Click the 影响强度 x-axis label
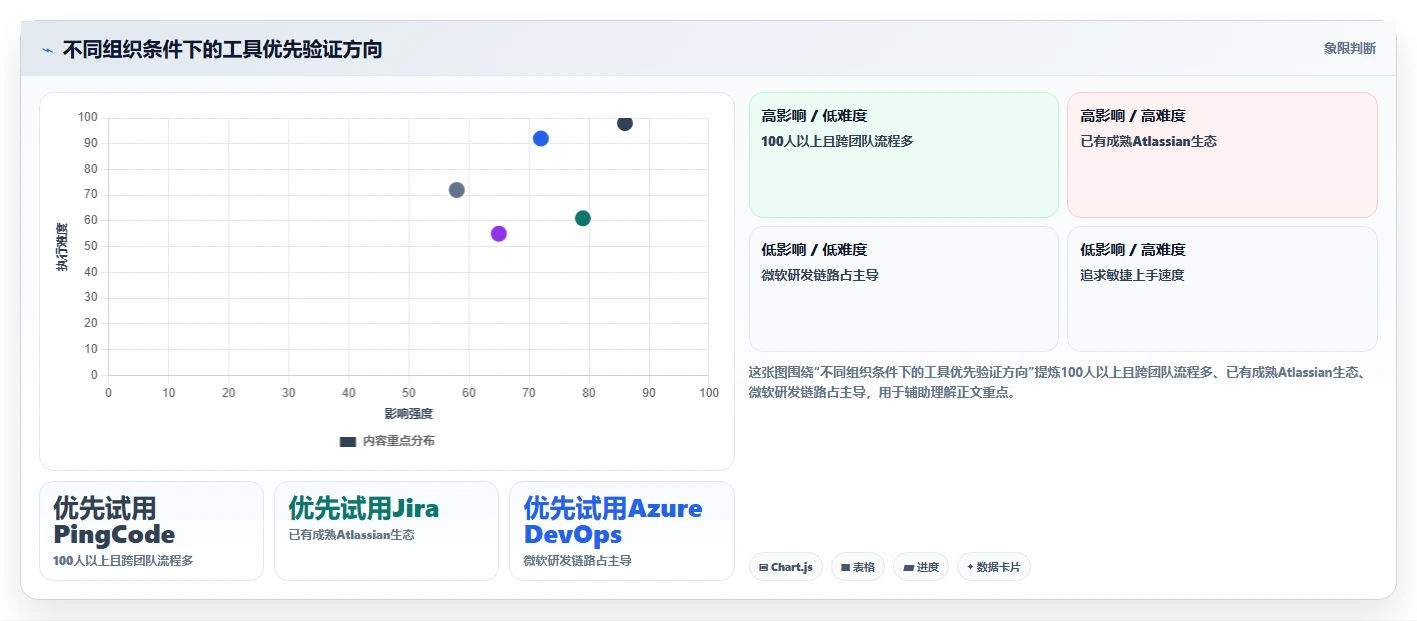The height and width of the screenshot is (621, 1417). tap(409, 414)
